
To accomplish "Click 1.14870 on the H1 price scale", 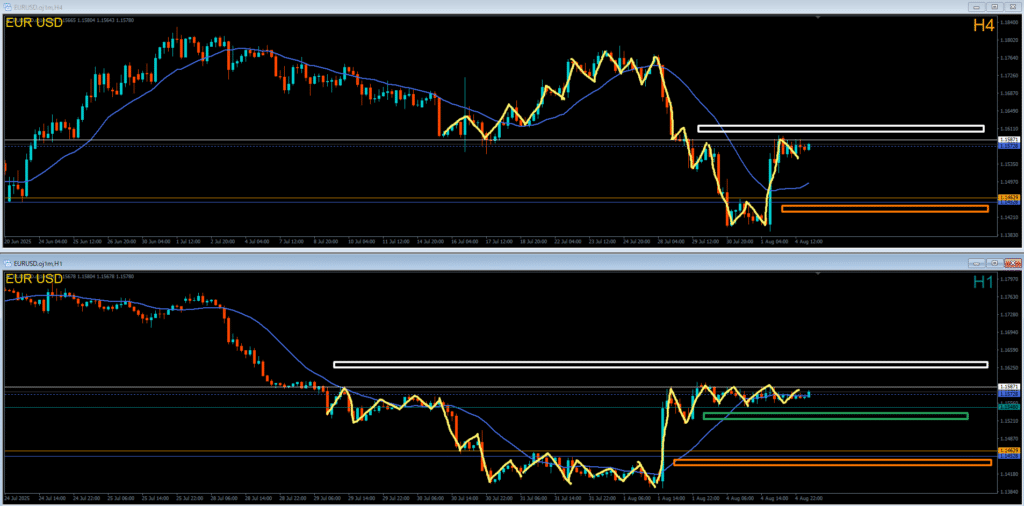I will click(x=1010, y=439).
